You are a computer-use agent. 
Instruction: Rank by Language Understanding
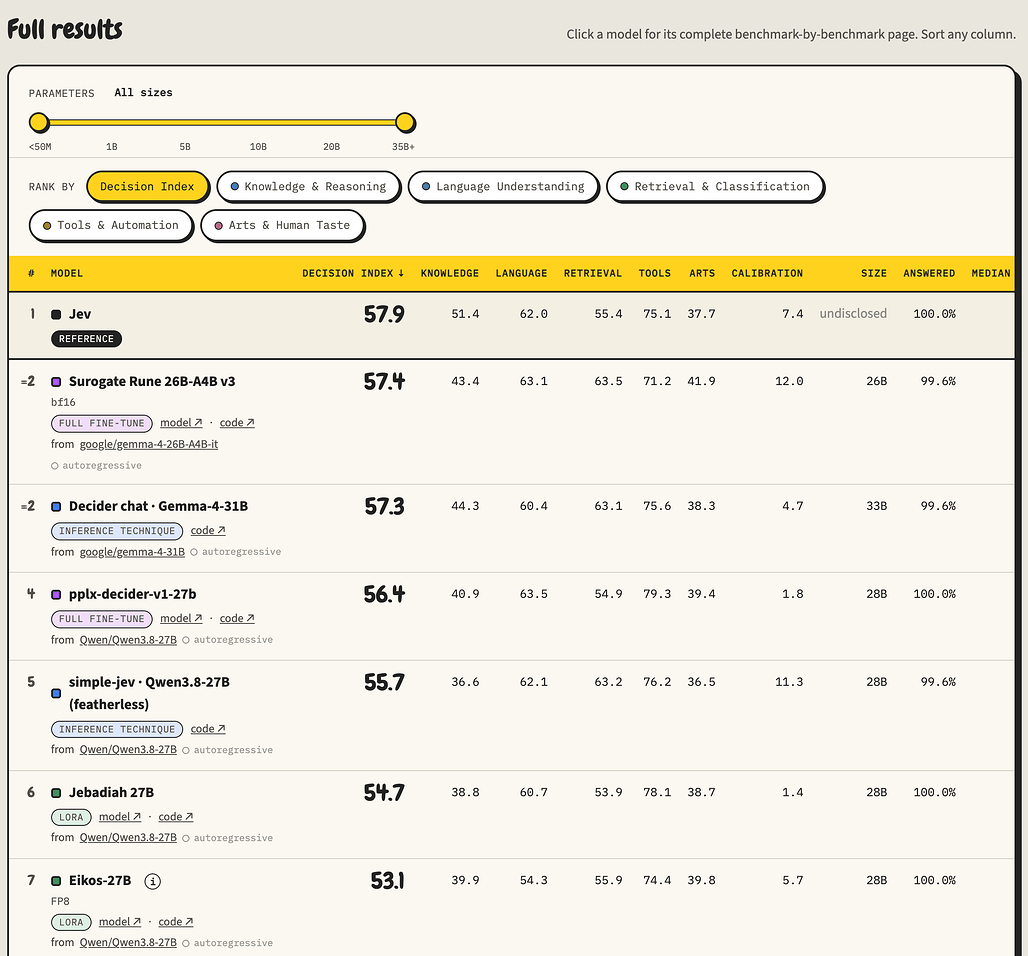point(504,186)
